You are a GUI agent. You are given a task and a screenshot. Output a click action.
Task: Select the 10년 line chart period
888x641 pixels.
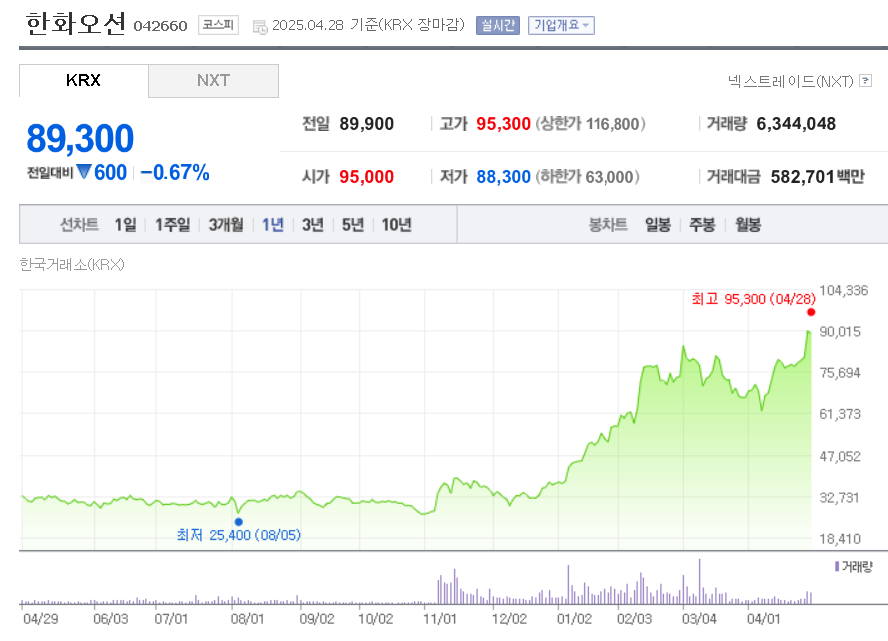pos(396,225)
